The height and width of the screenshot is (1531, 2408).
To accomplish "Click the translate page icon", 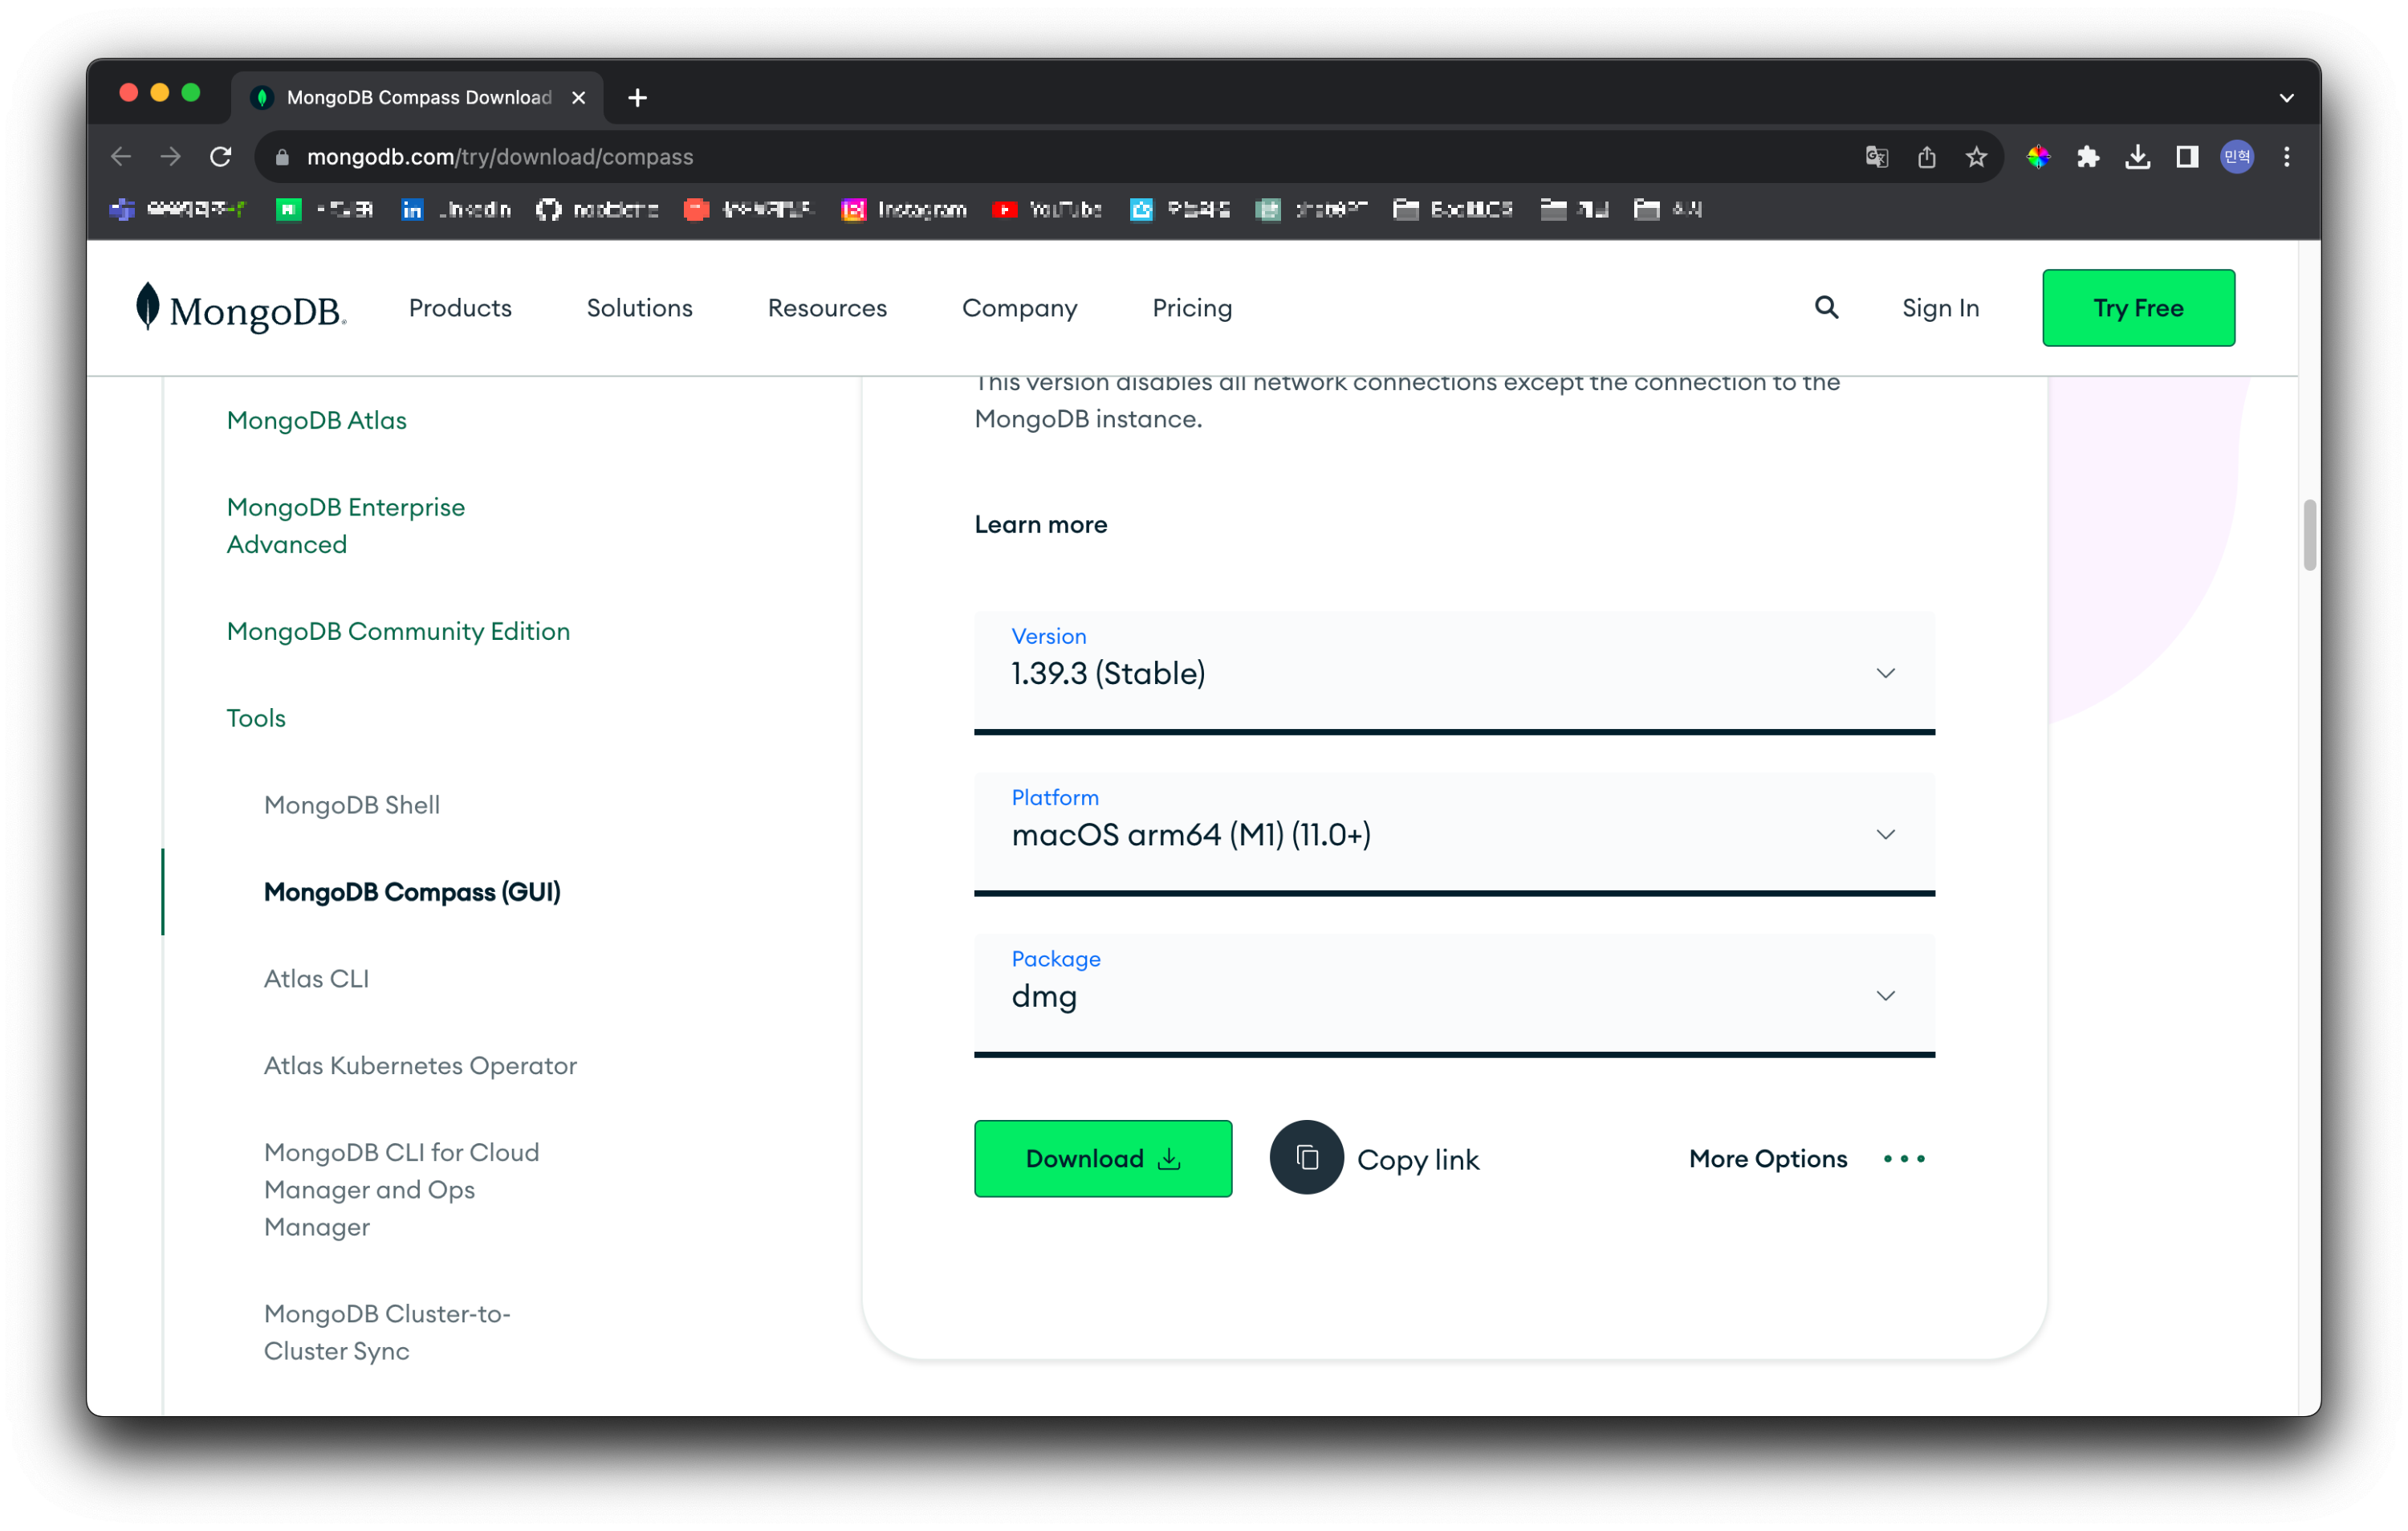I will coord(1877,157).
